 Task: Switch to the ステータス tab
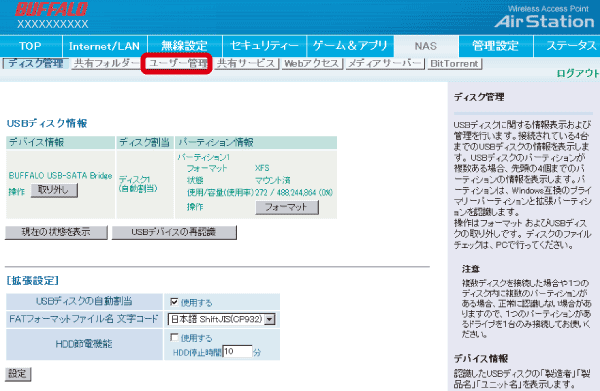click(567, 46)
